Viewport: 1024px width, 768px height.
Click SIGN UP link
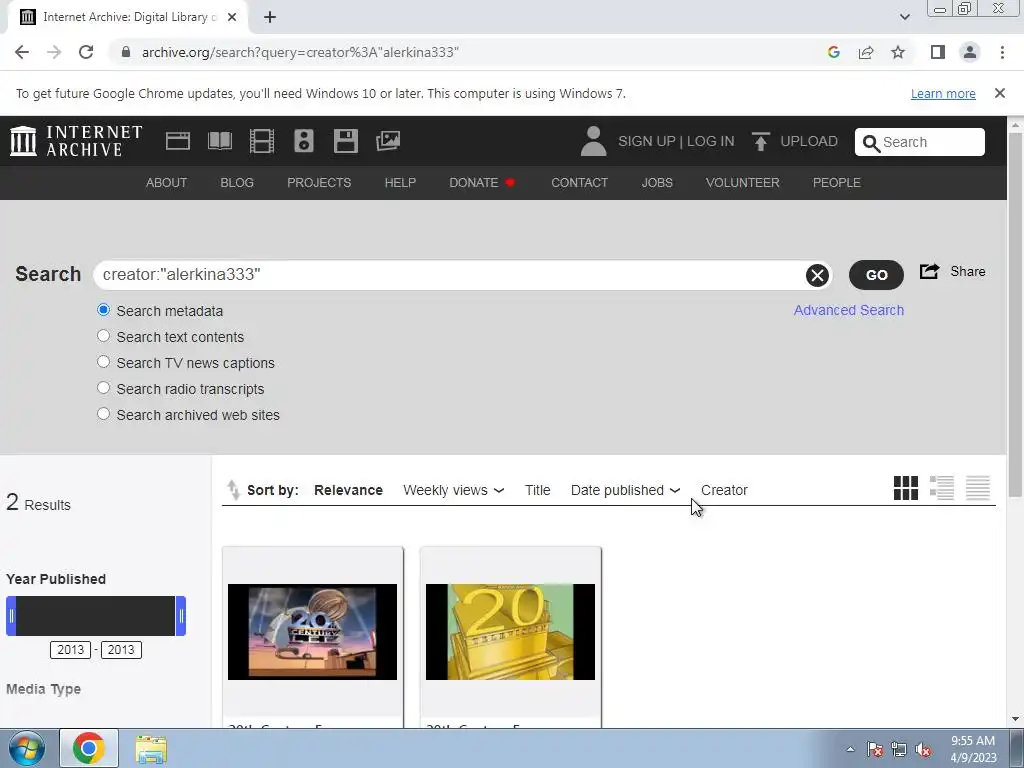point(647,141)
